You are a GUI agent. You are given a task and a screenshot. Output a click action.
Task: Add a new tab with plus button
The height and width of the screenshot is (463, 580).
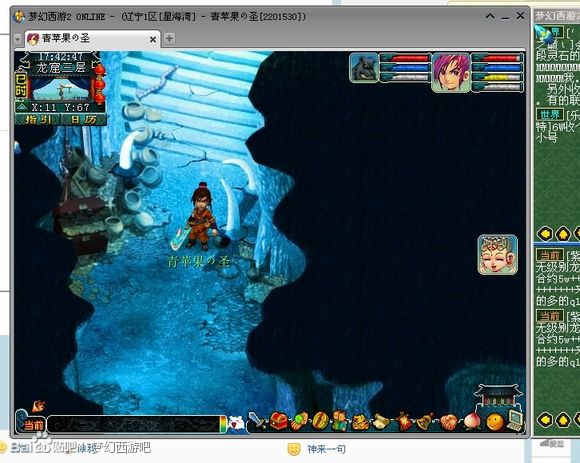(169, 38)
